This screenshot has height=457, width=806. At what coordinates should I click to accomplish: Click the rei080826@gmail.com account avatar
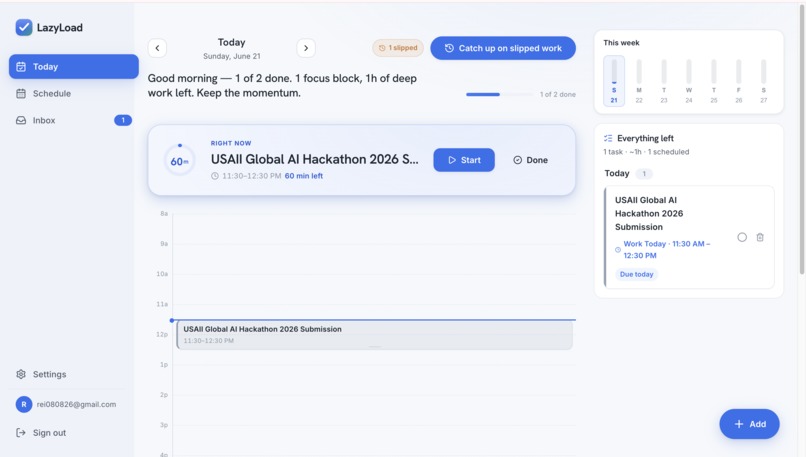pos(24,404)
